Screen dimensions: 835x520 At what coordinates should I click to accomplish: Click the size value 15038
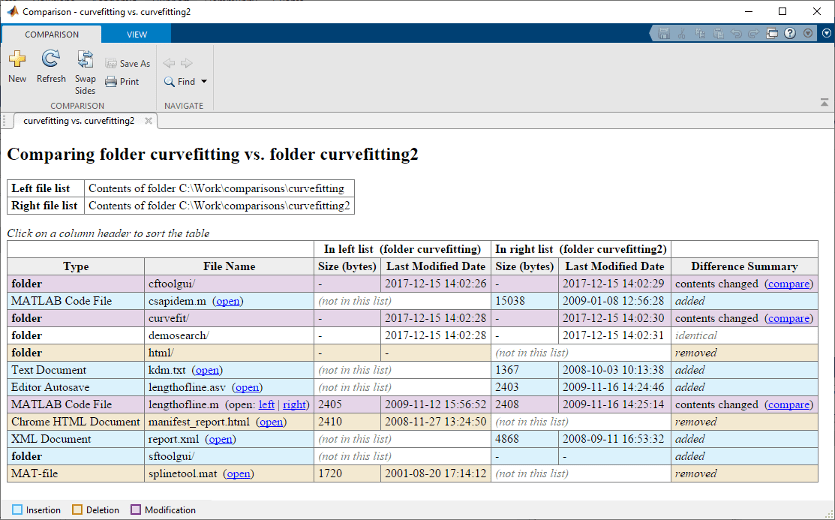click(510, 301)
